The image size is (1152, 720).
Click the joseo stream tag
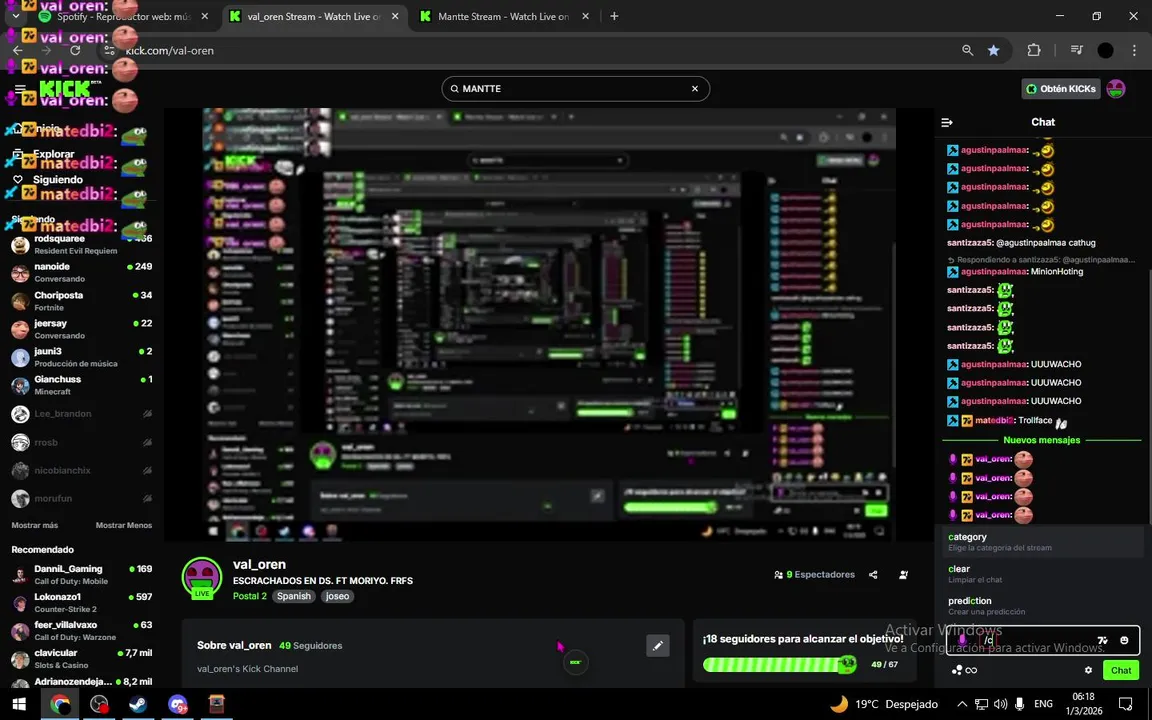tap(337, 596)
